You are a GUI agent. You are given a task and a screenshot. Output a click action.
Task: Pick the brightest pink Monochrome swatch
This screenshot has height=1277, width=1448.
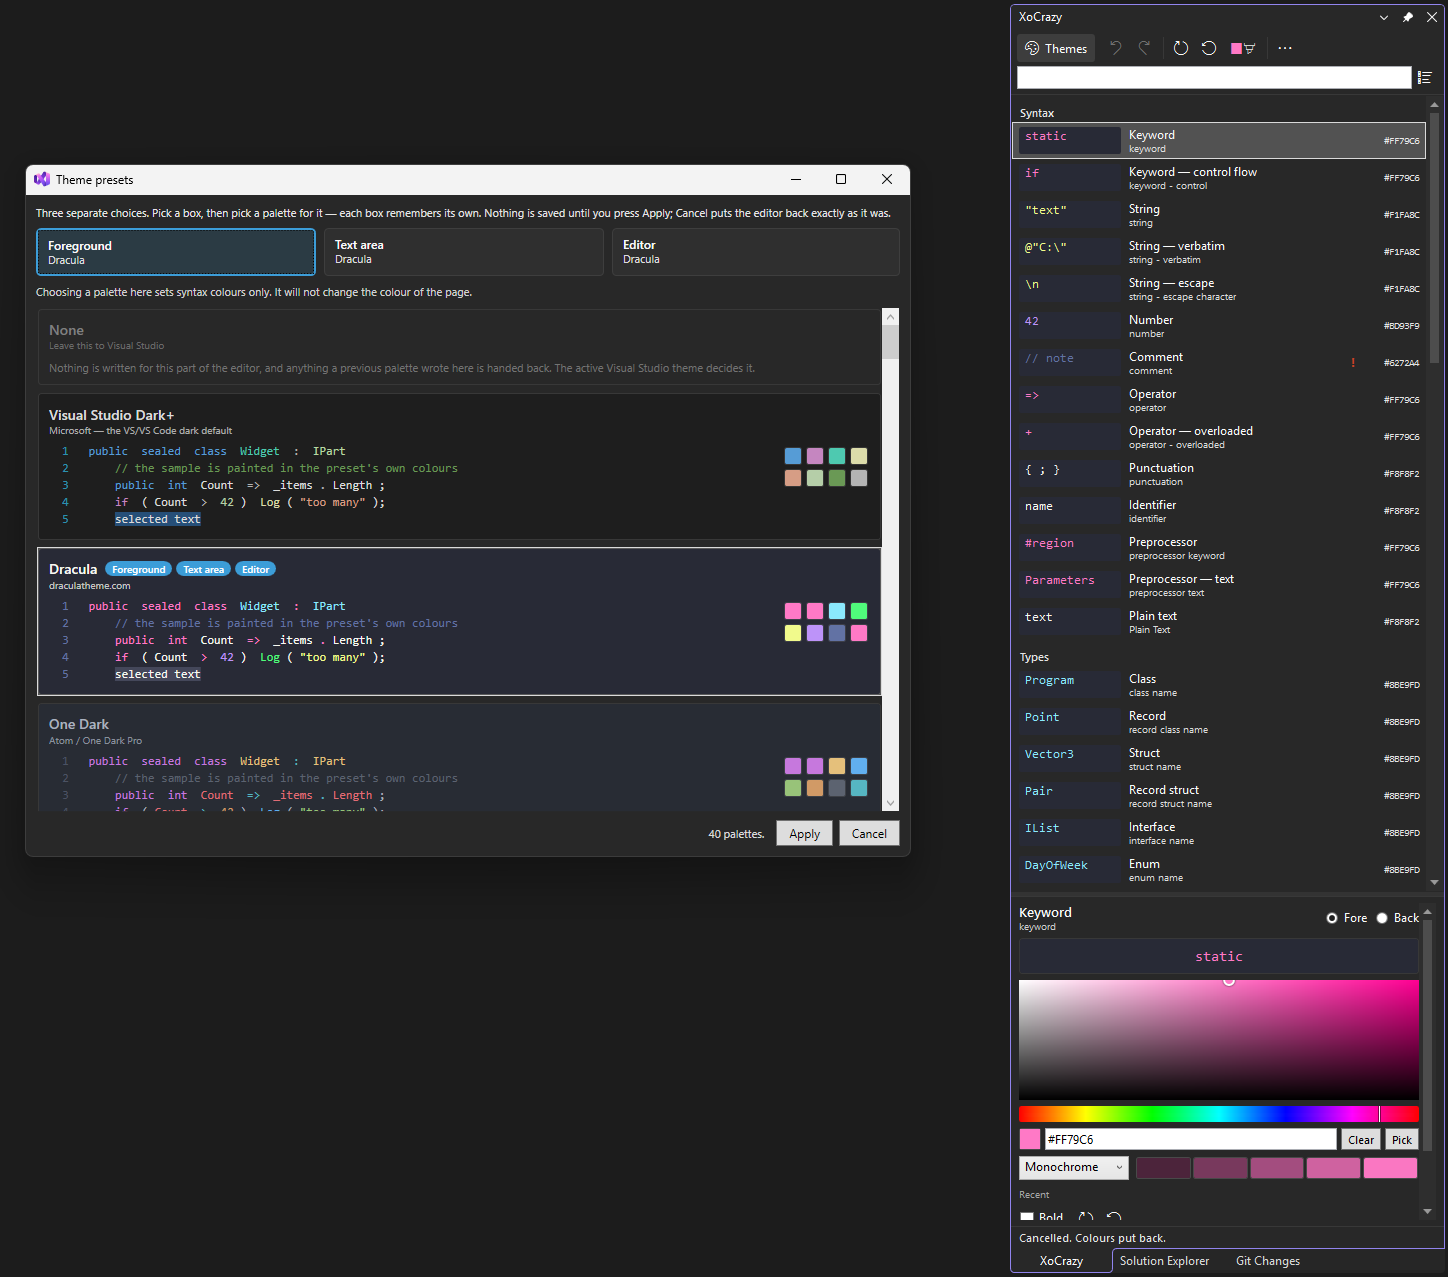[1390, 1167]
